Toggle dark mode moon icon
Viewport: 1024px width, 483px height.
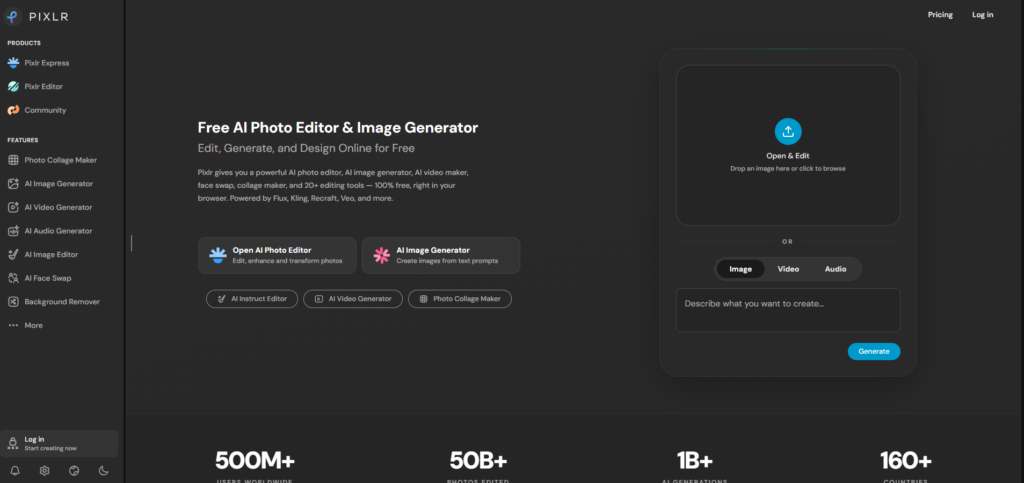pos(103,471)
